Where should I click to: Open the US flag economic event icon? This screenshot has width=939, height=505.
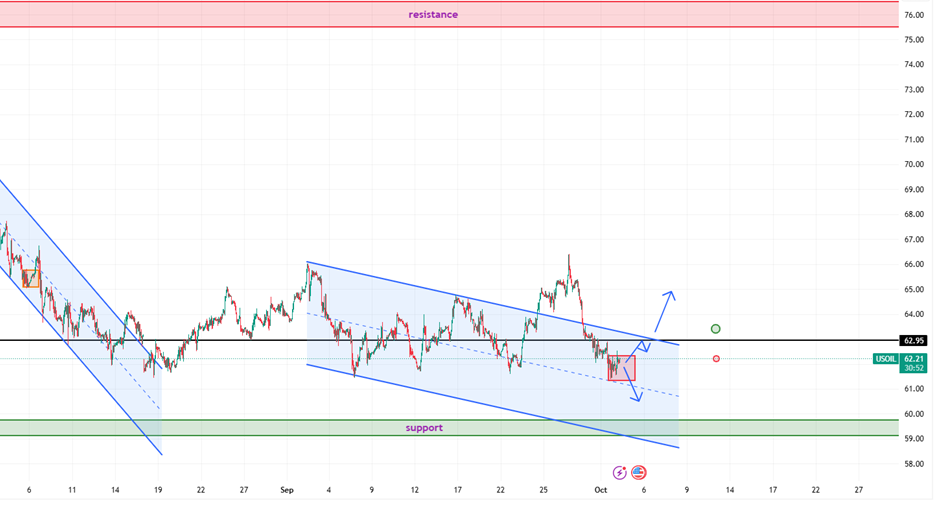pyautogui.click(x=638, y=472)
